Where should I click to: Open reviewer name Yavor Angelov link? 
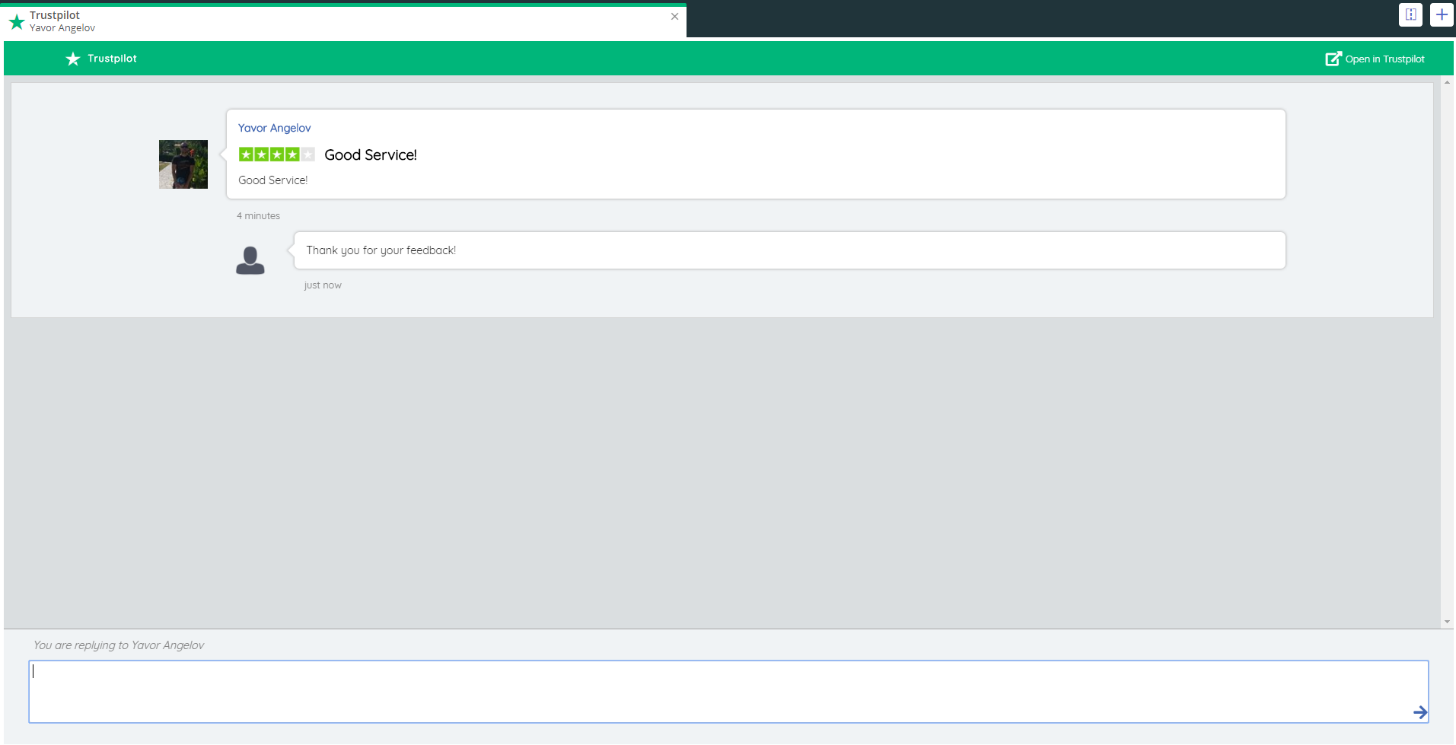coord(274,128)
